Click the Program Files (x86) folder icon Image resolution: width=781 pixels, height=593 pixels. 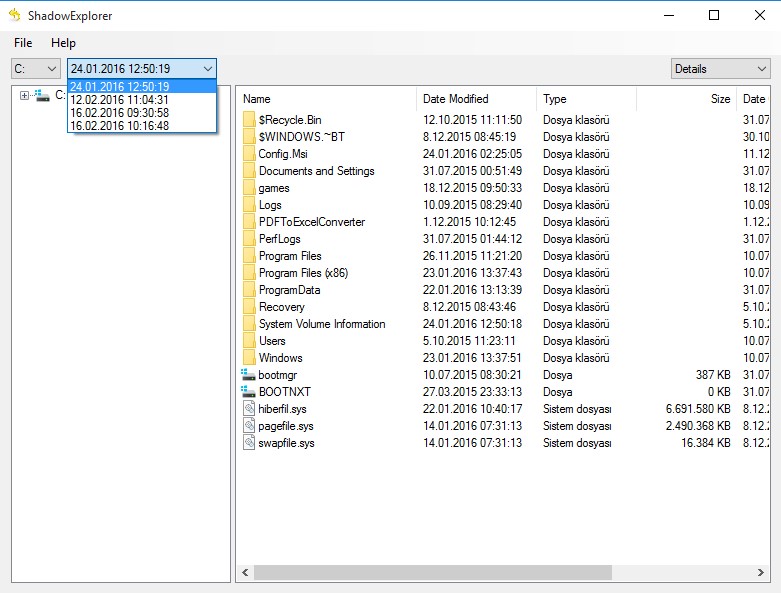249,273
